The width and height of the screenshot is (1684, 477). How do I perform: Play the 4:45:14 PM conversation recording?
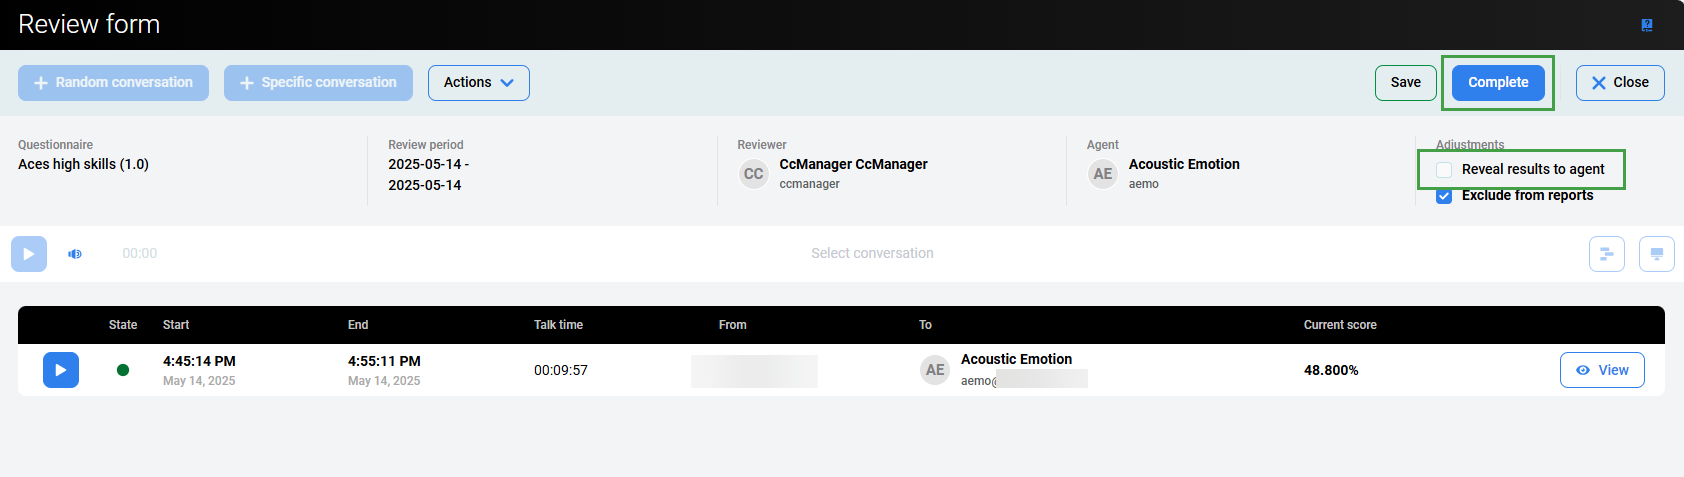[60, 370]
